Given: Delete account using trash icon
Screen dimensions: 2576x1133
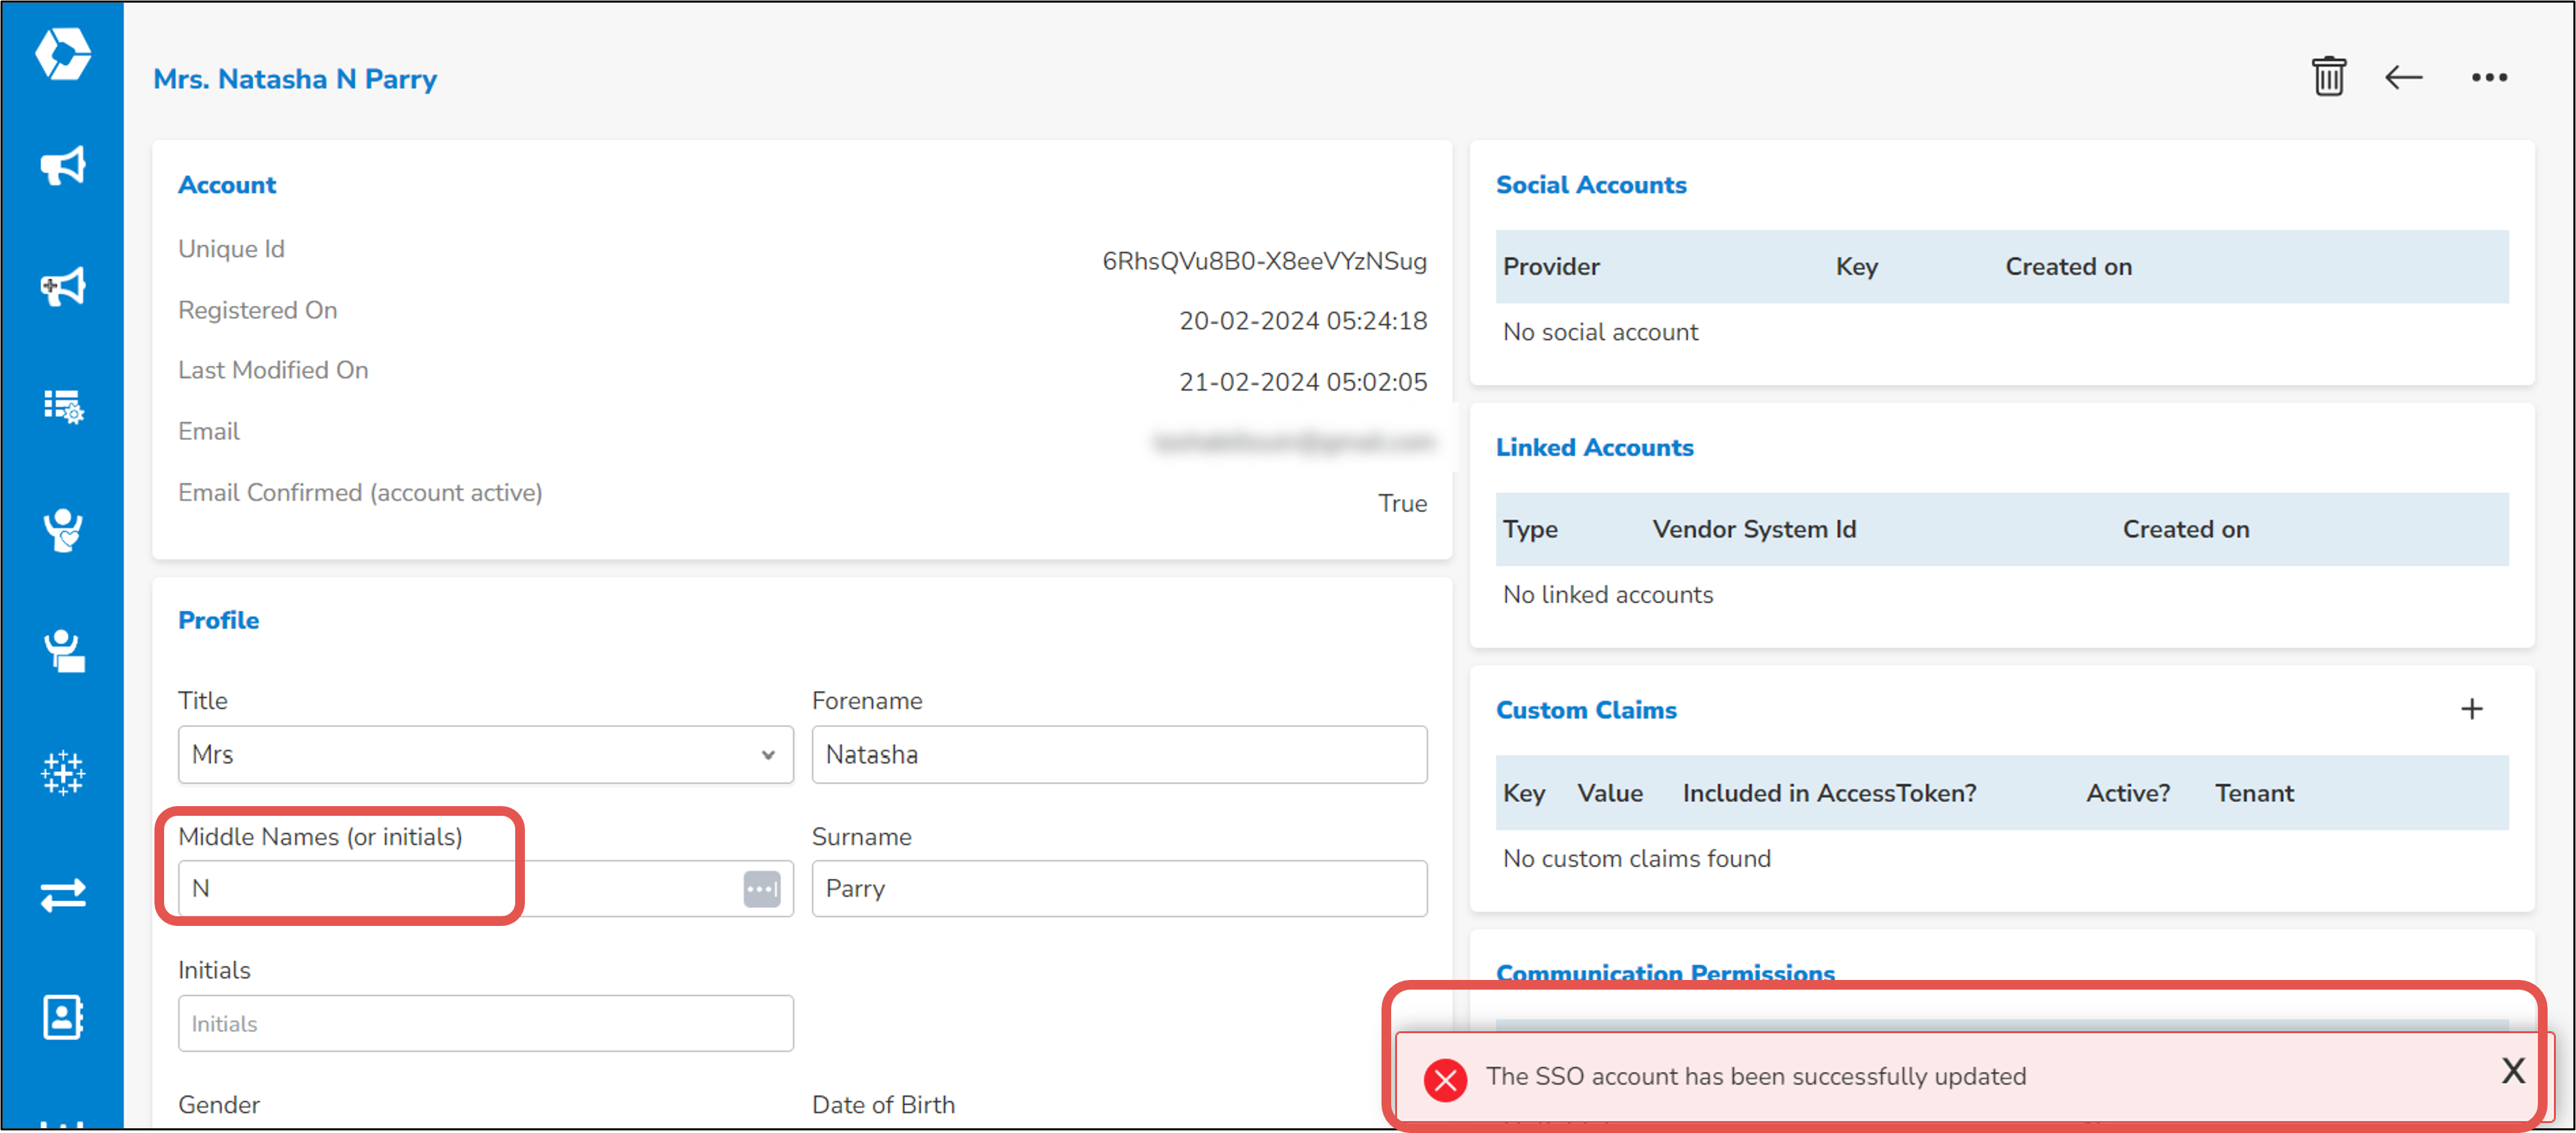Looking at the screenshot, I should point(2329,77).
